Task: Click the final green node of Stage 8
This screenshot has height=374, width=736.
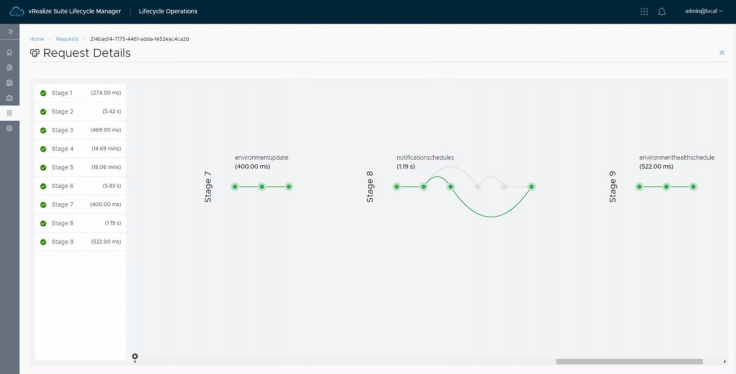Action: pyautogui.click(x=531, y=187)
